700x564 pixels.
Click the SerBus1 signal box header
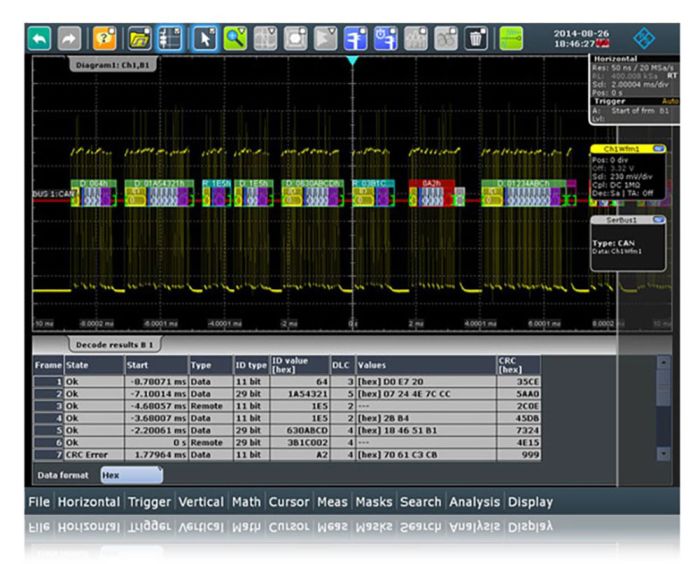pyautogui.click(x=621, y=220)
